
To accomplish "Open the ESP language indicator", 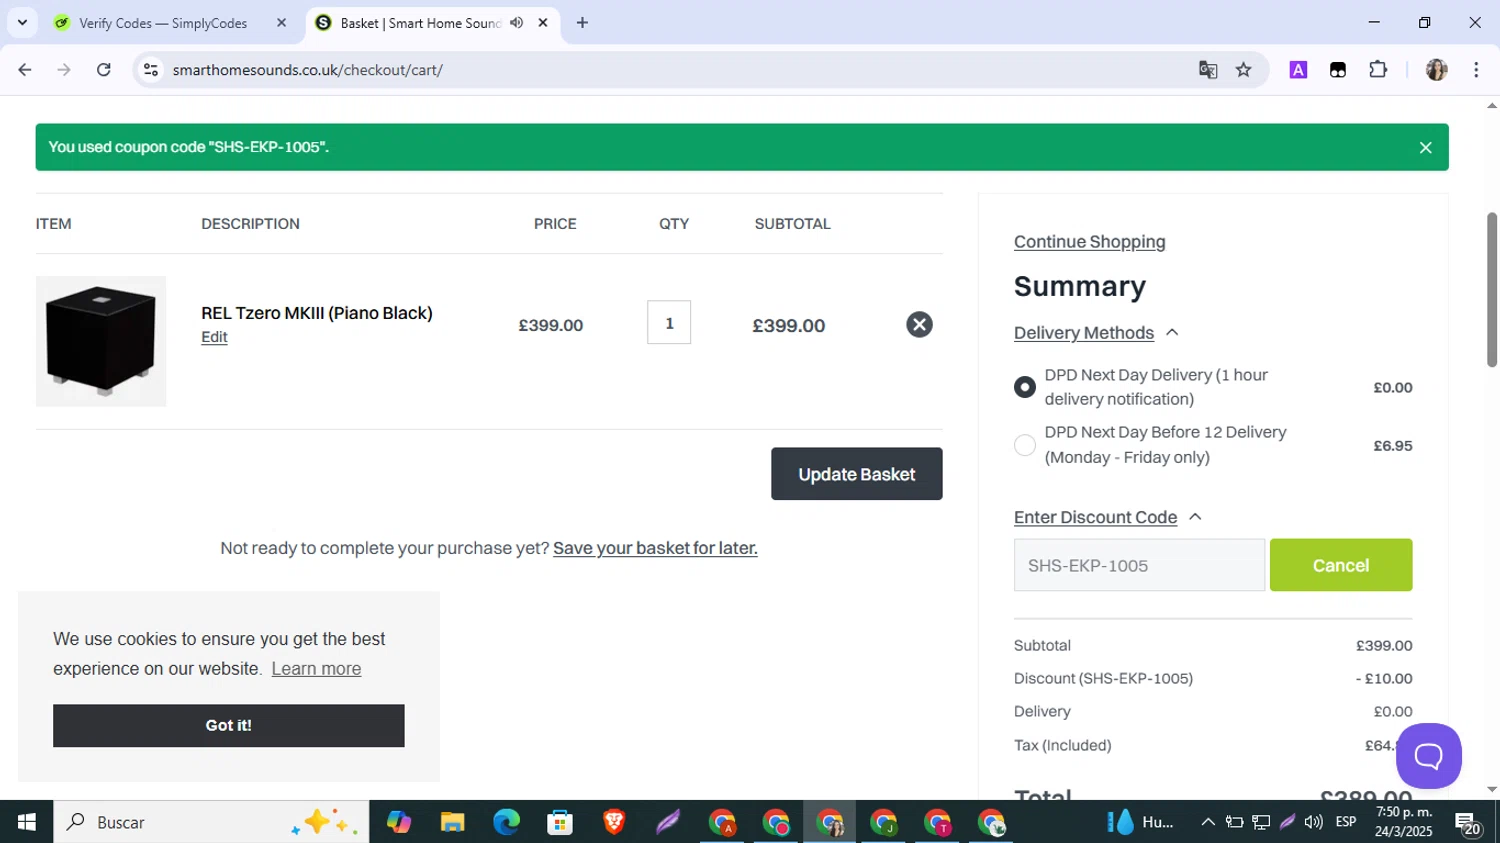I will click(1346, 822).
